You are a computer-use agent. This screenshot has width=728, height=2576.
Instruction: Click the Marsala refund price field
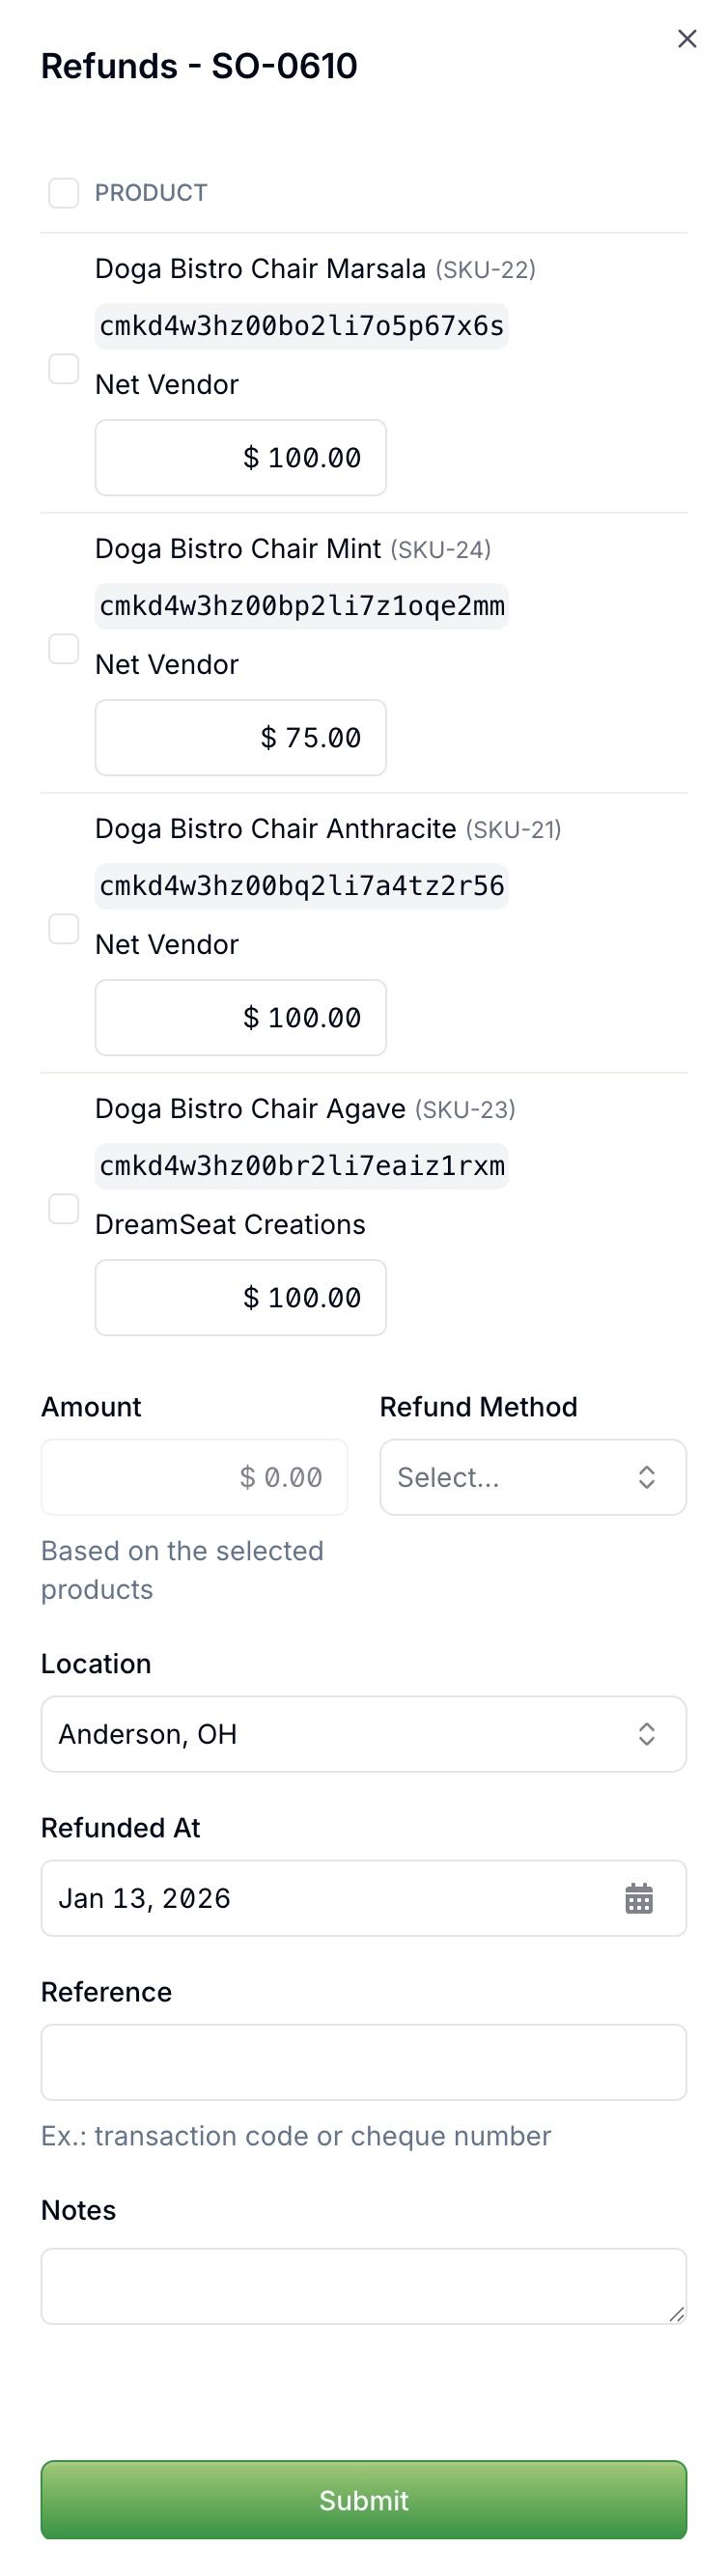(x=241, y=458)
